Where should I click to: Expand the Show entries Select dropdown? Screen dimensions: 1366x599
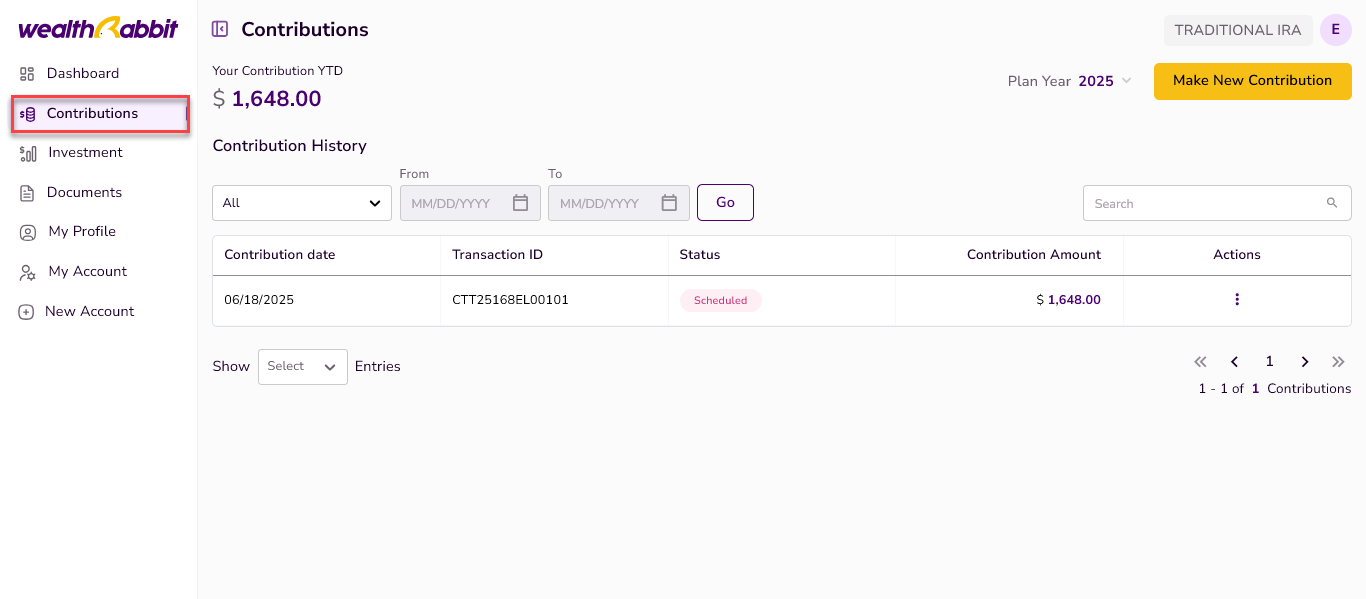pos(302,367)
